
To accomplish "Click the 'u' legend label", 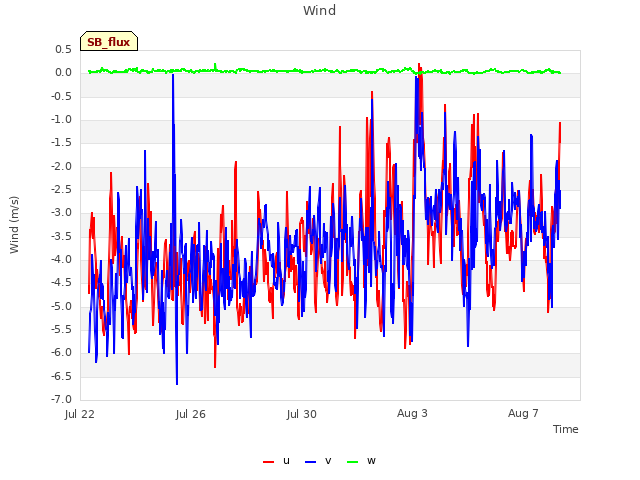I will click(x=286, y=461).
